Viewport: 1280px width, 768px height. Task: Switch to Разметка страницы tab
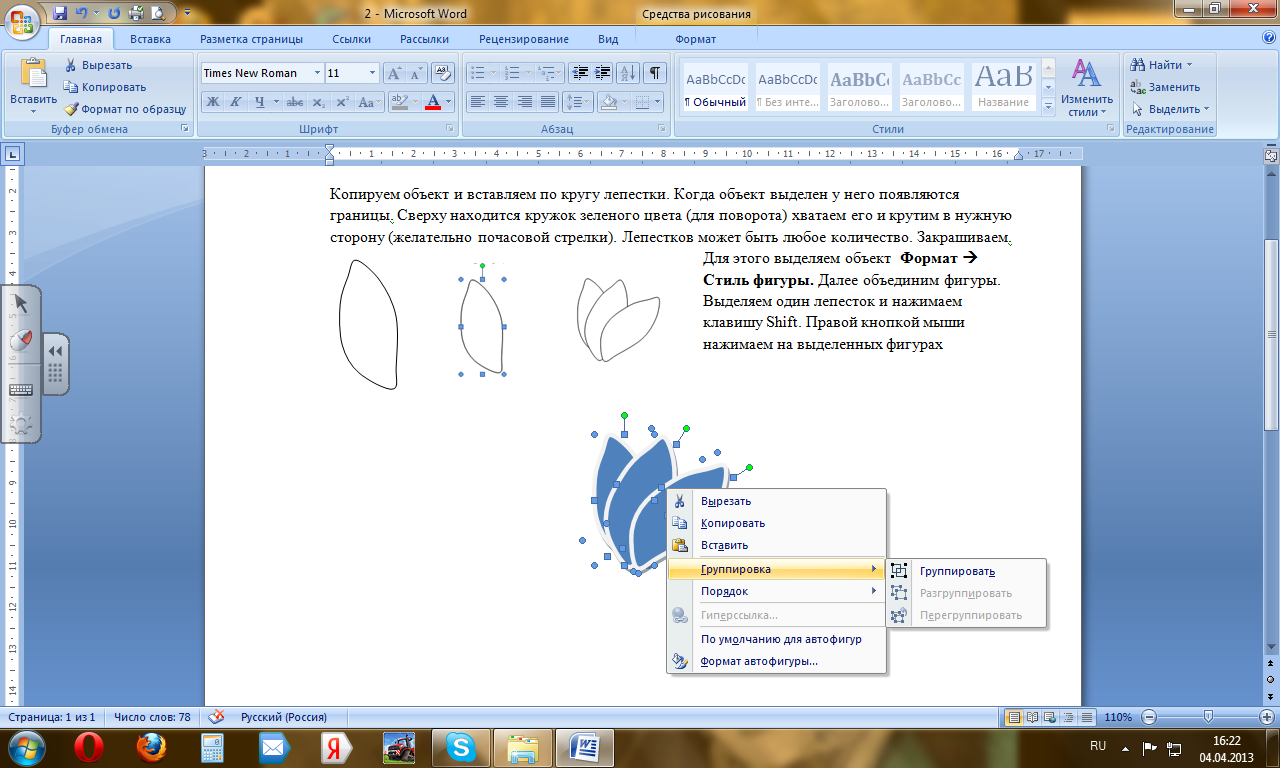251,39
